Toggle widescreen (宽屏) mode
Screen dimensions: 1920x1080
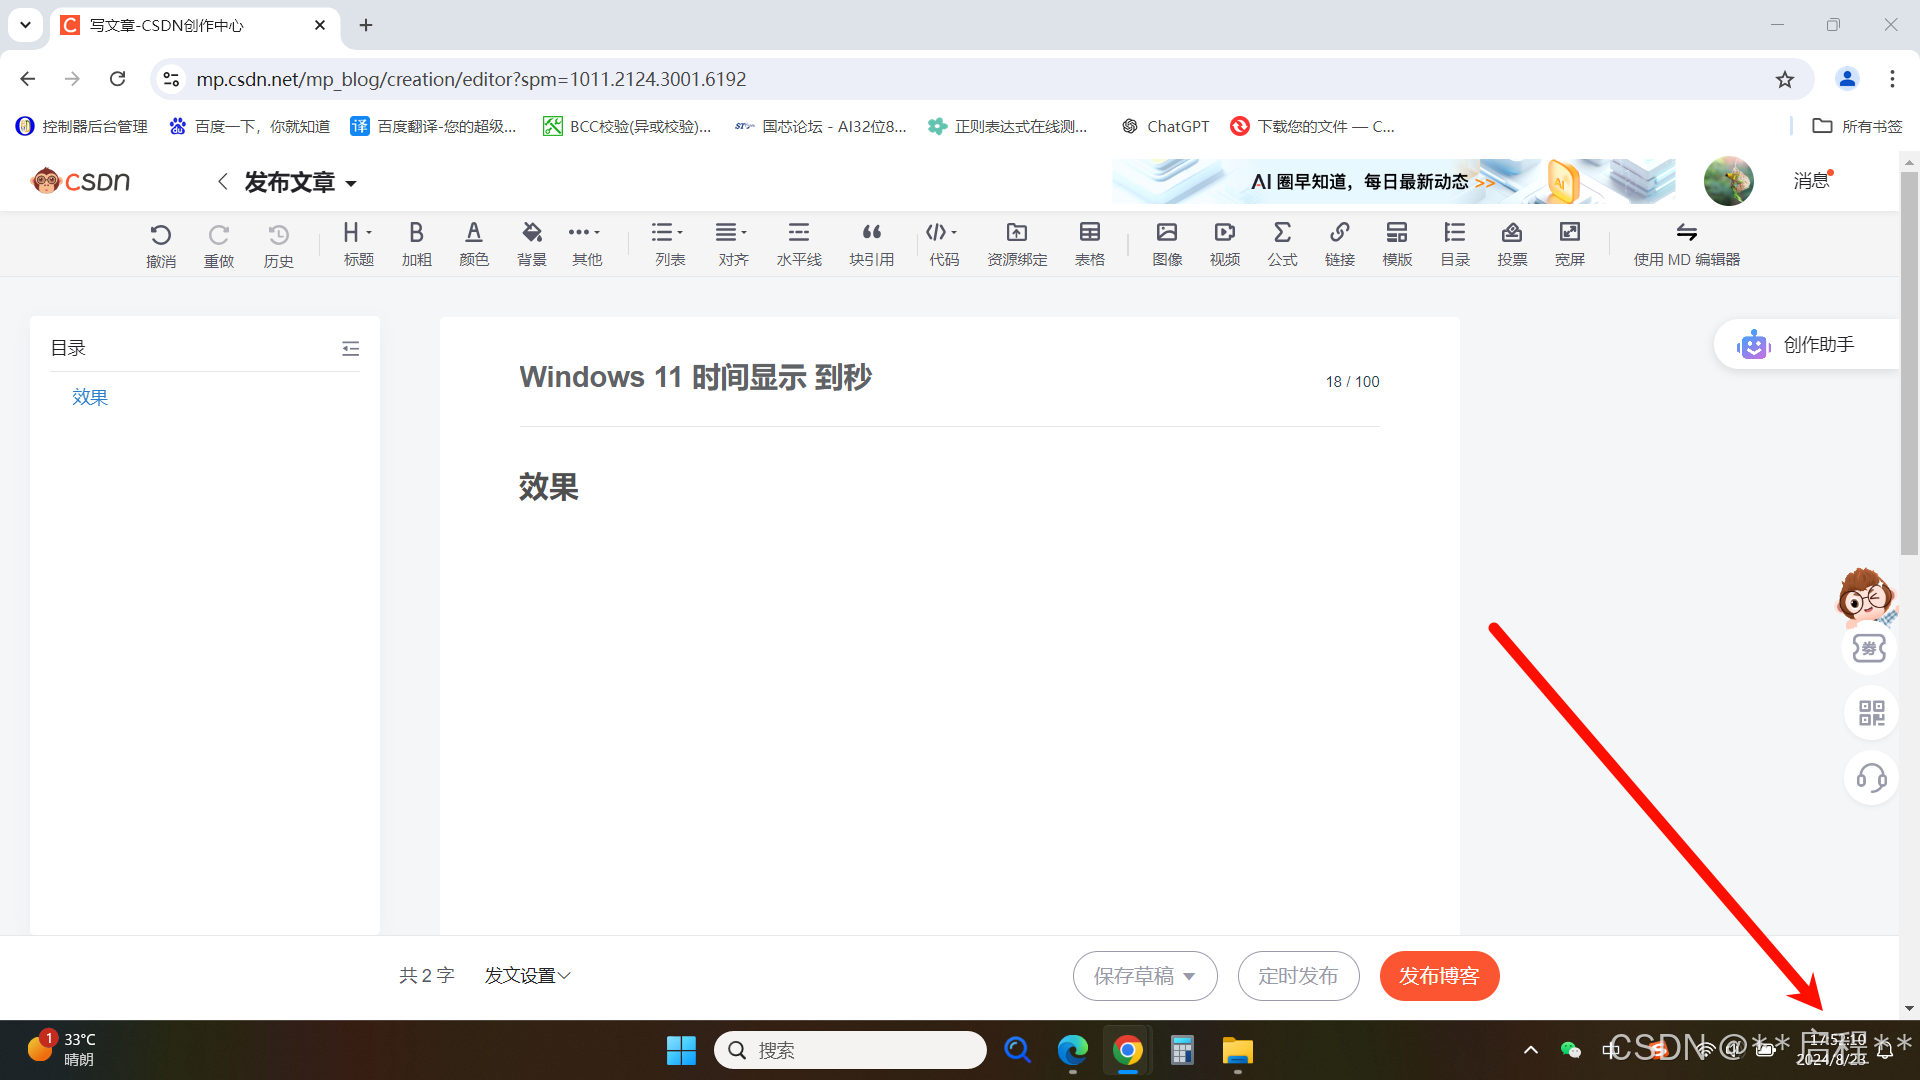pyautogui.click(x=1569, y=243)
